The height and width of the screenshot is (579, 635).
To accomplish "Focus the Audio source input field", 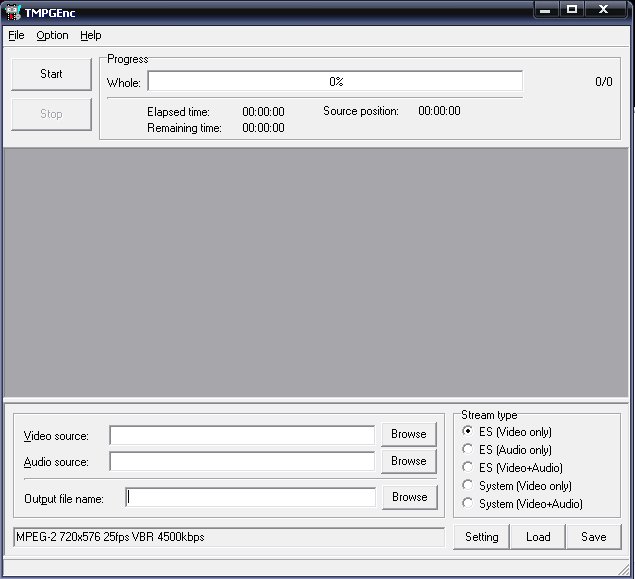I will click(x=242, y=462).
